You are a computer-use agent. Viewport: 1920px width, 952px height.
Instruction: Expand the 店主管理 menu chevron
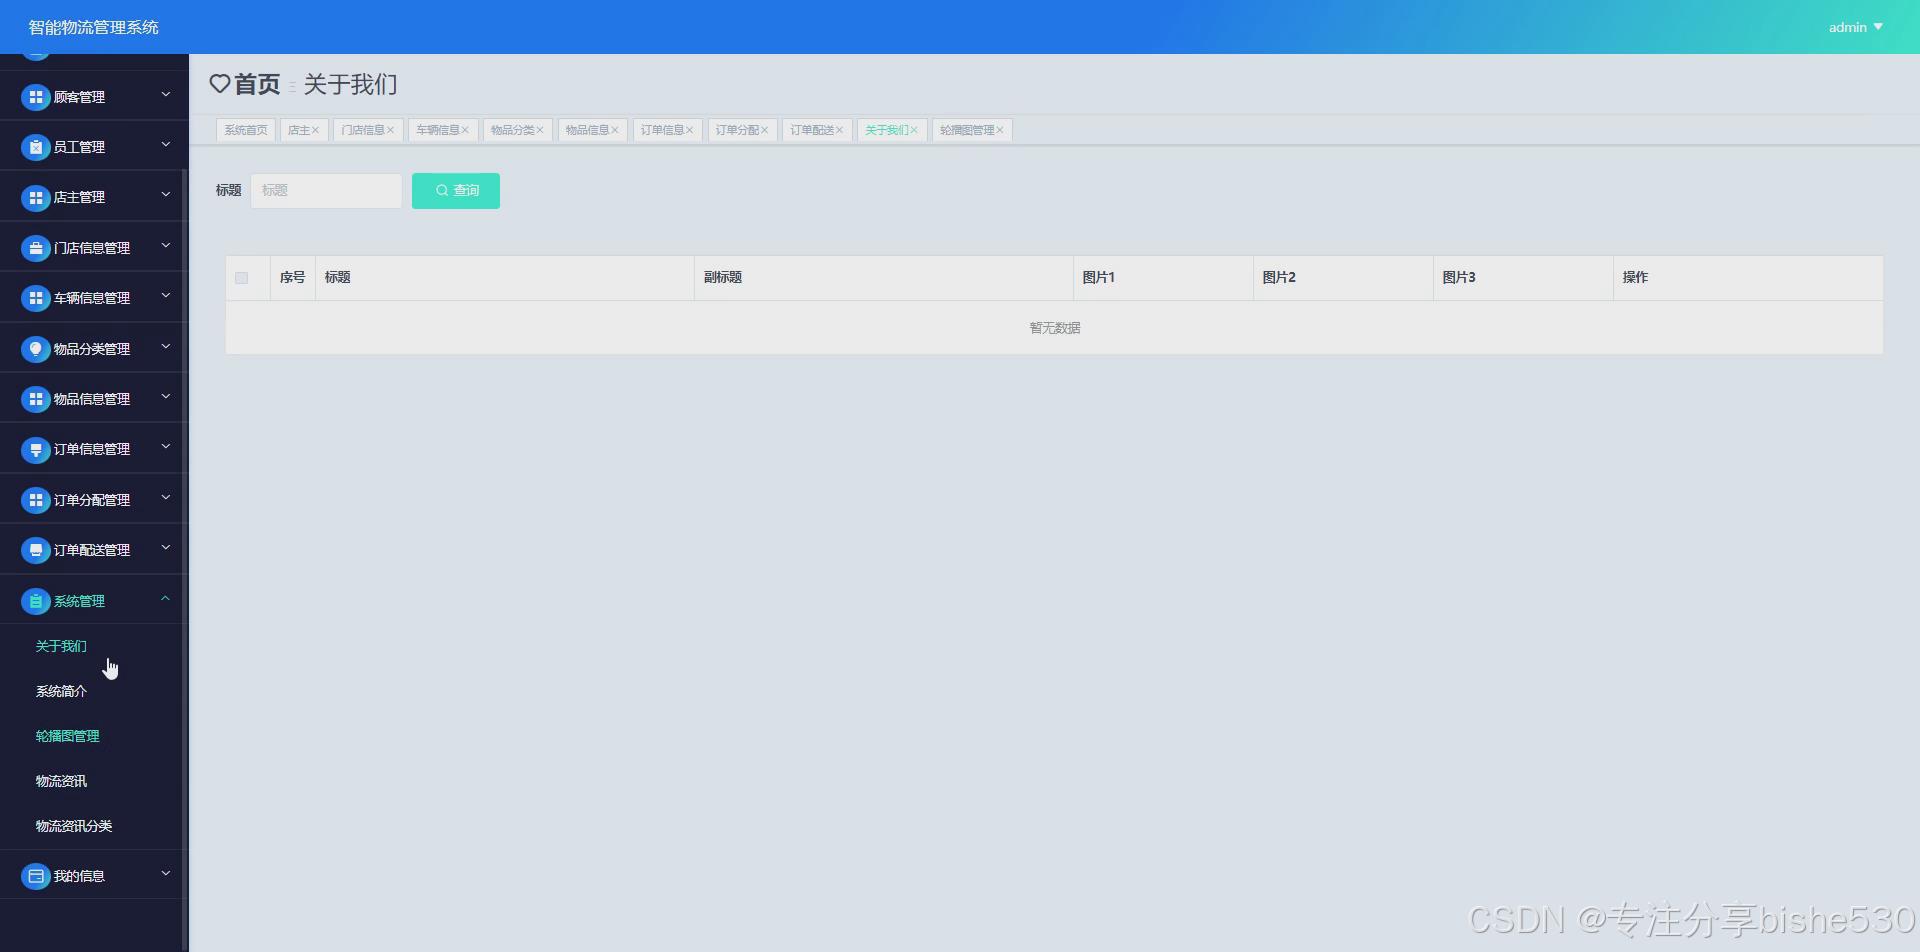point(166,195)
